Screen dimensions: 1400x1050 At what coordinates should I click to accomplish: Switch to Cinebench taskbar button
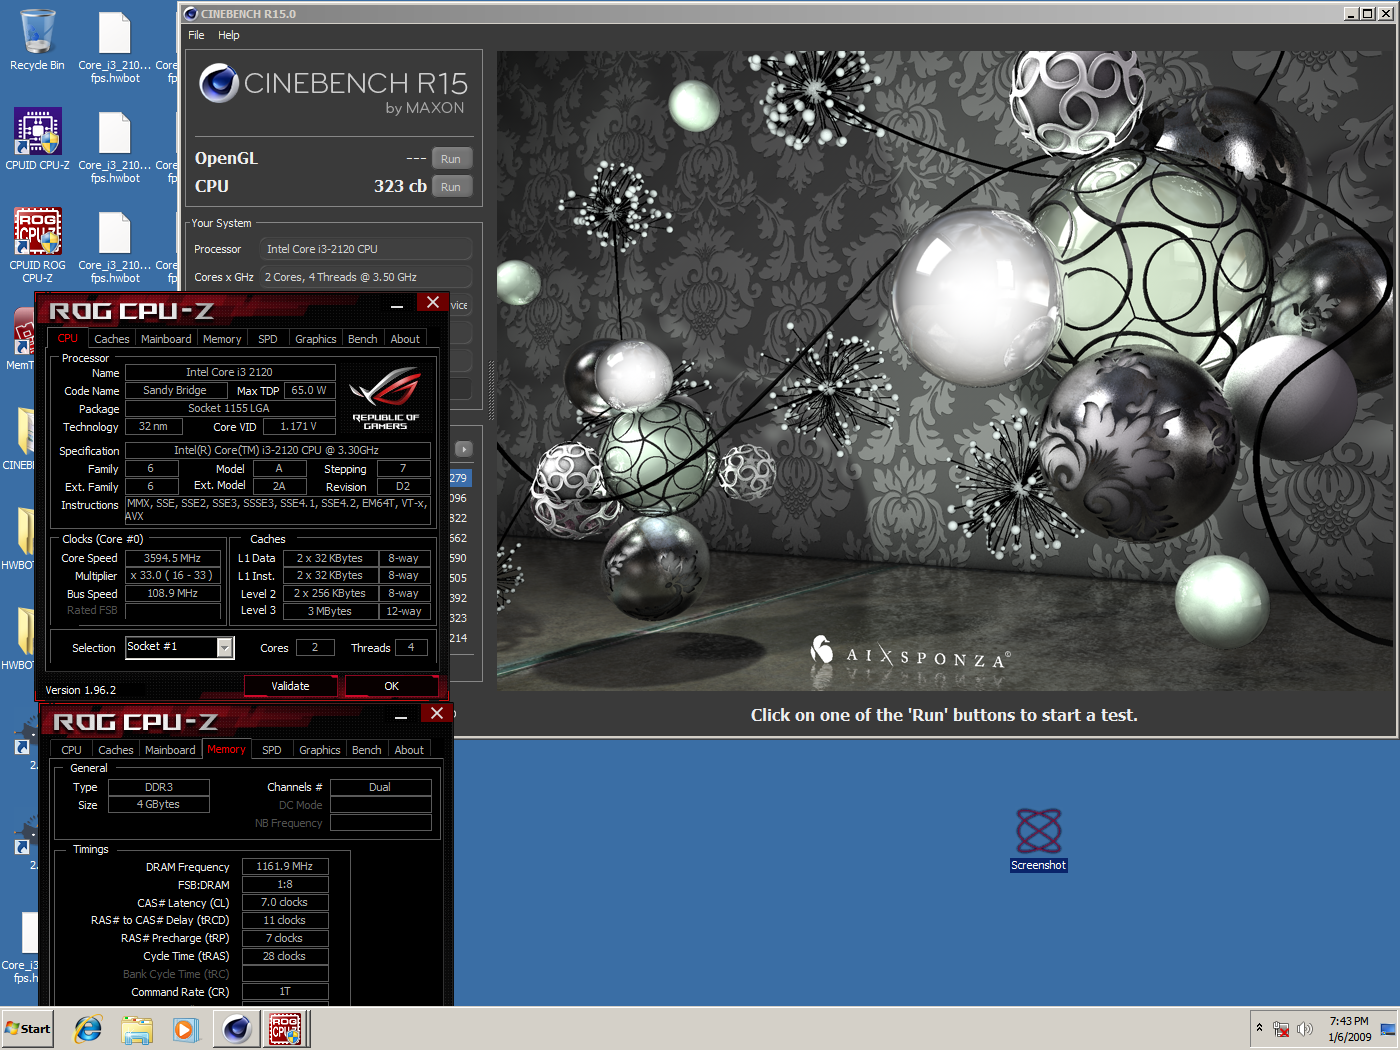coord(237,1028)
